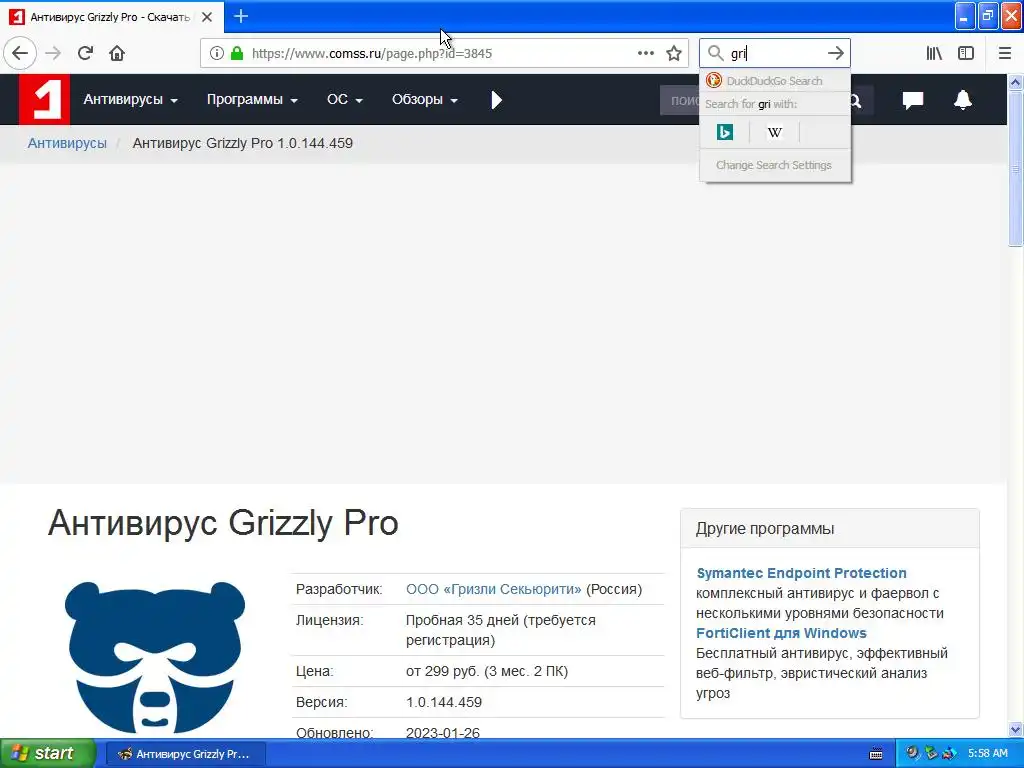
Task: Select the Антивирус Grizzly Pr... taskbar button
Action: point(185,754)
